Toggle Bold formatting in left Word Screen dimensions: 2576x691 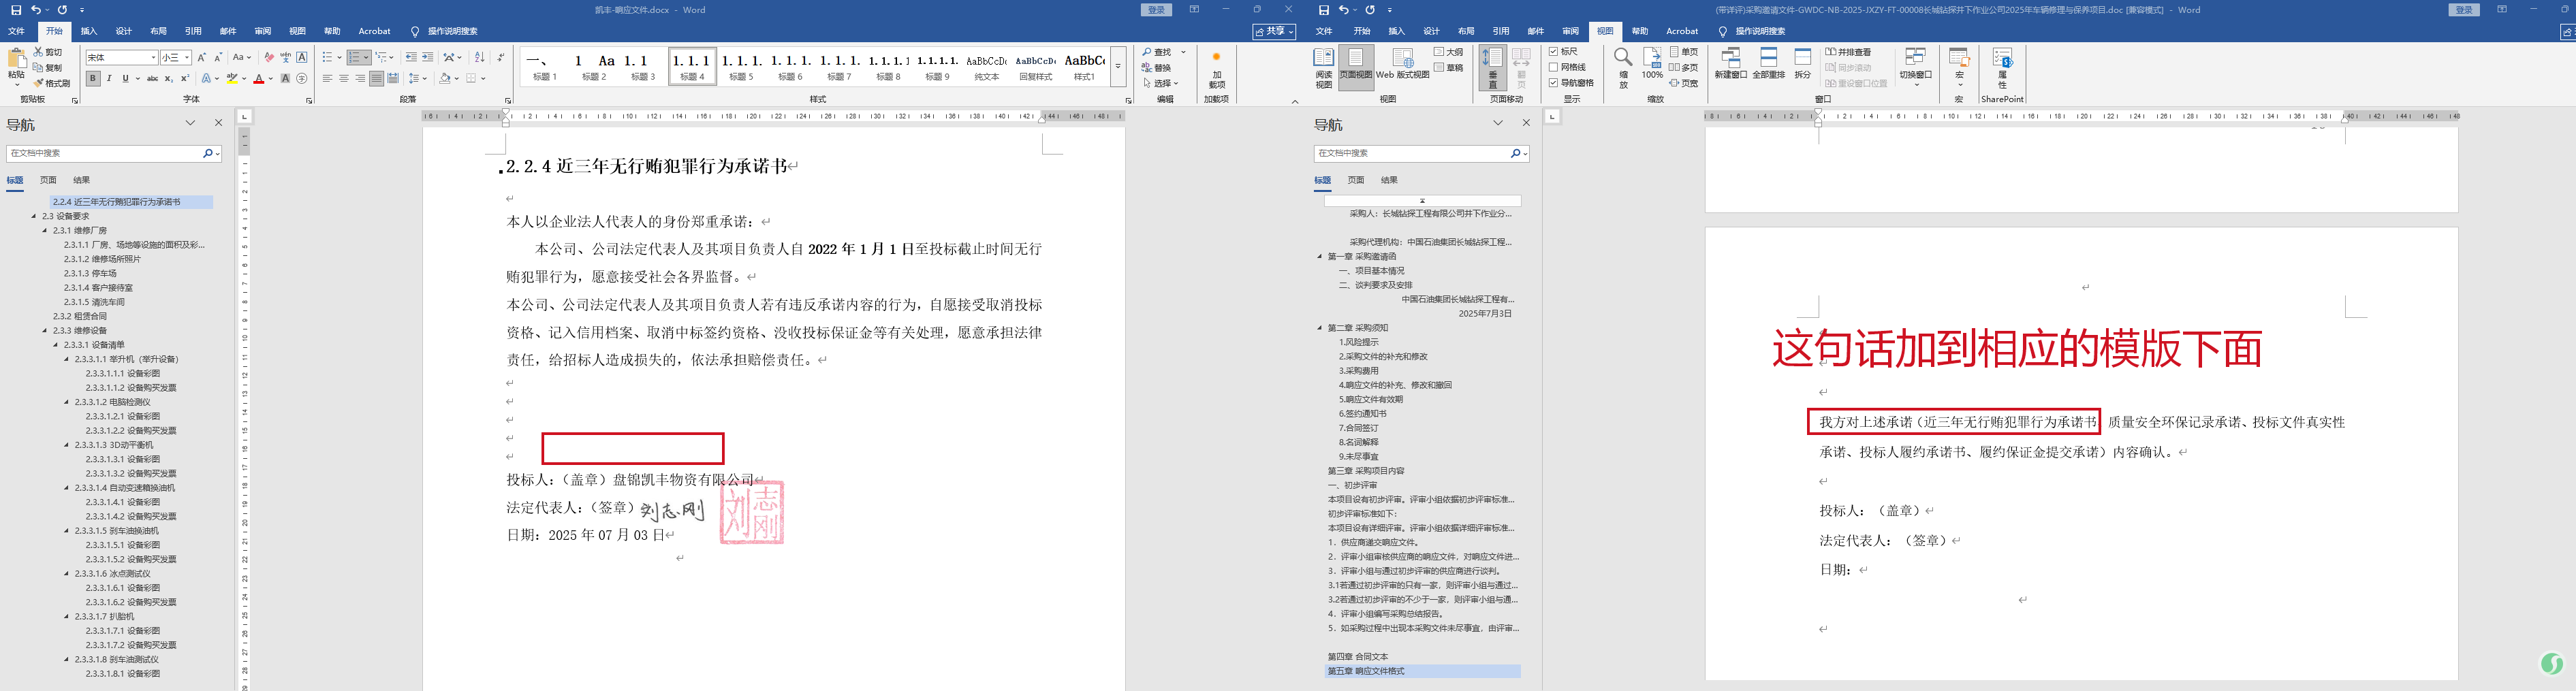tap(93, 78)
